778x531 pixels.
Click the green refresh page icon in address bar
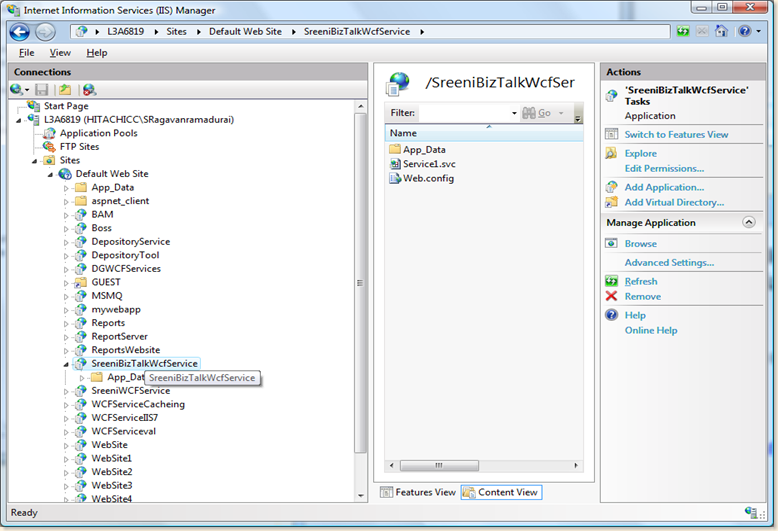[683, 31]
